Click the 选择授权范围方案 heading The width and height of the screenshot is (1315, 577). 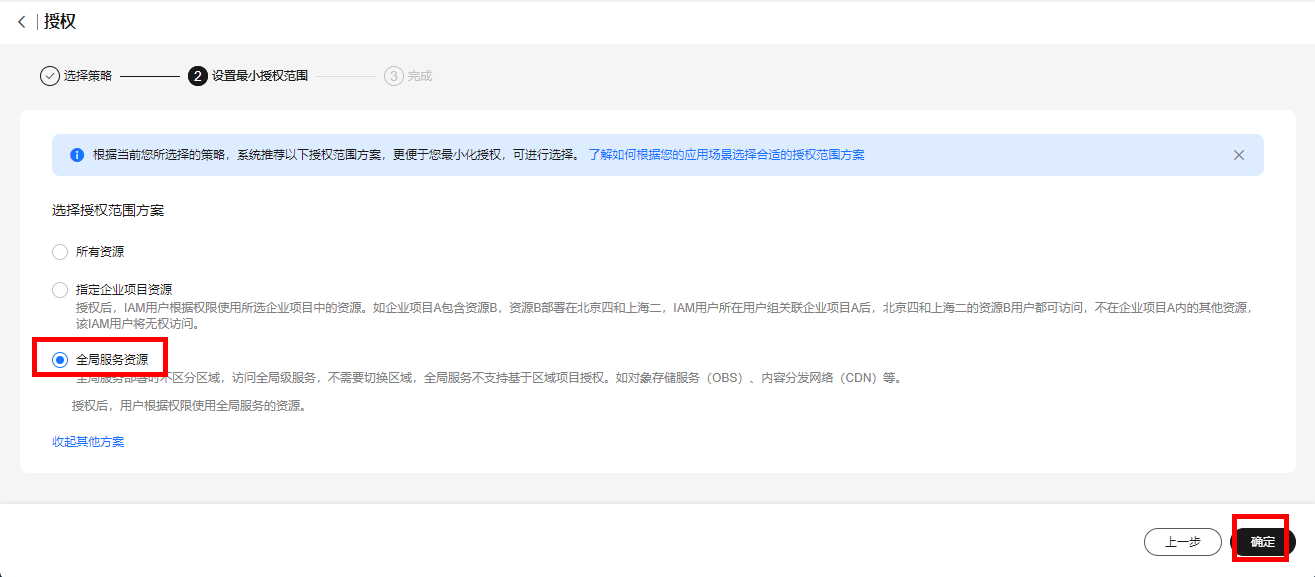[108, 211]
